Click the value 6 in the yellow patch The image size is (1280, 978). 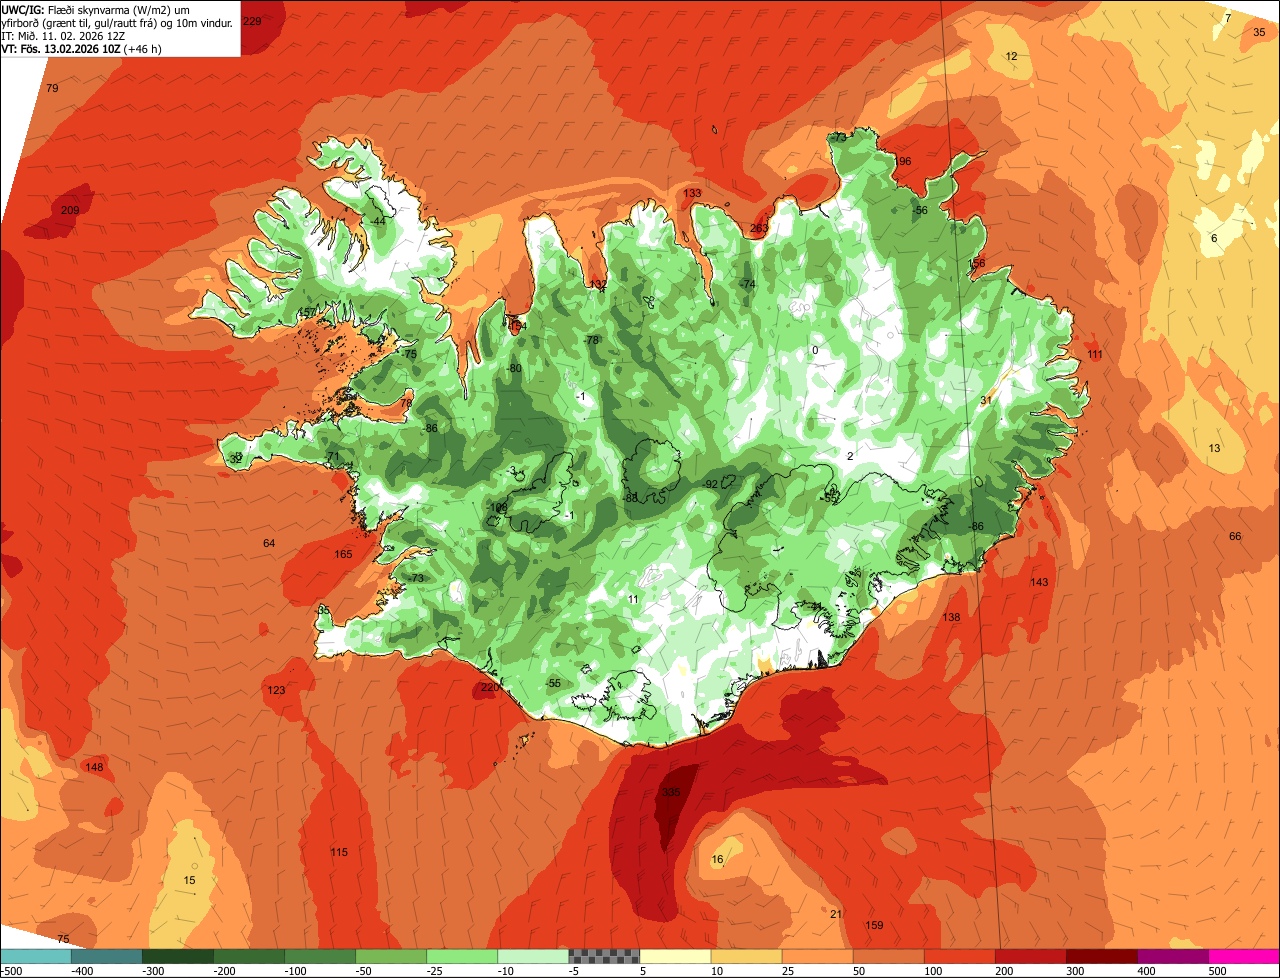pyautogui.click(x=1214, y=238)
